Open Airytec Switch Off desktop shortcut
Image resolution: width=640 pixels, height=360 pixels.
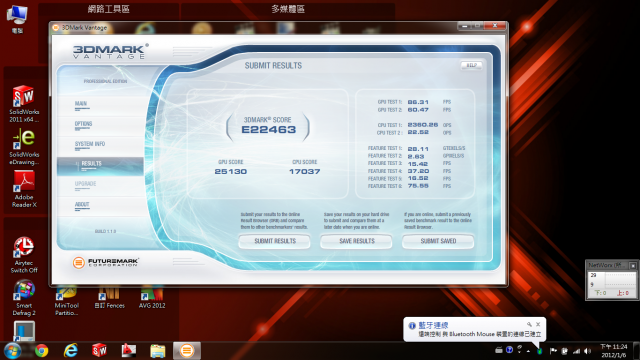(24, 255)
